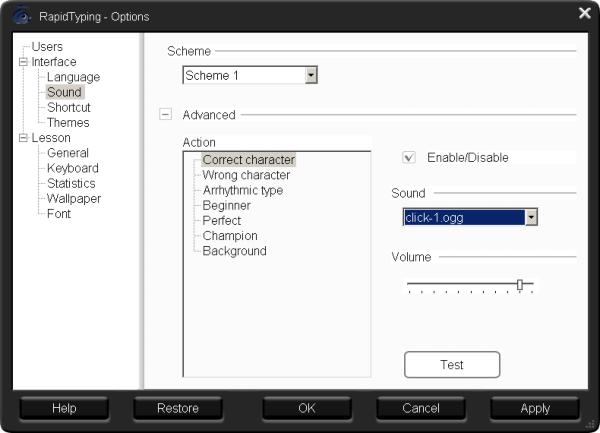Click the Apply button
Image resolution: width=600 pixels, height=433 pixels.
point(535,408)
